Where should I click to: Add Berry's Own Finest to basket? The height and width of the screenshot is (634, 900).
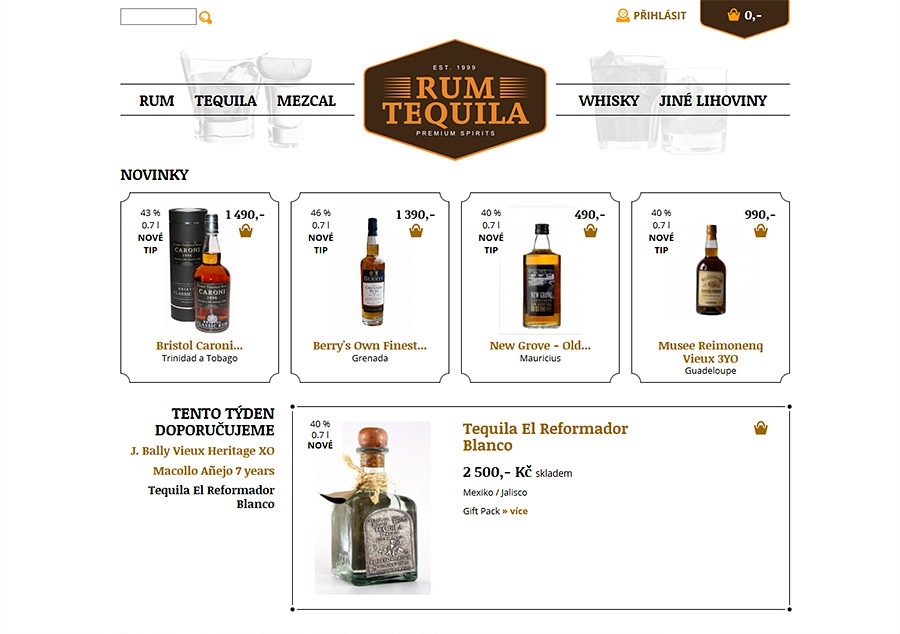point(416,231)
